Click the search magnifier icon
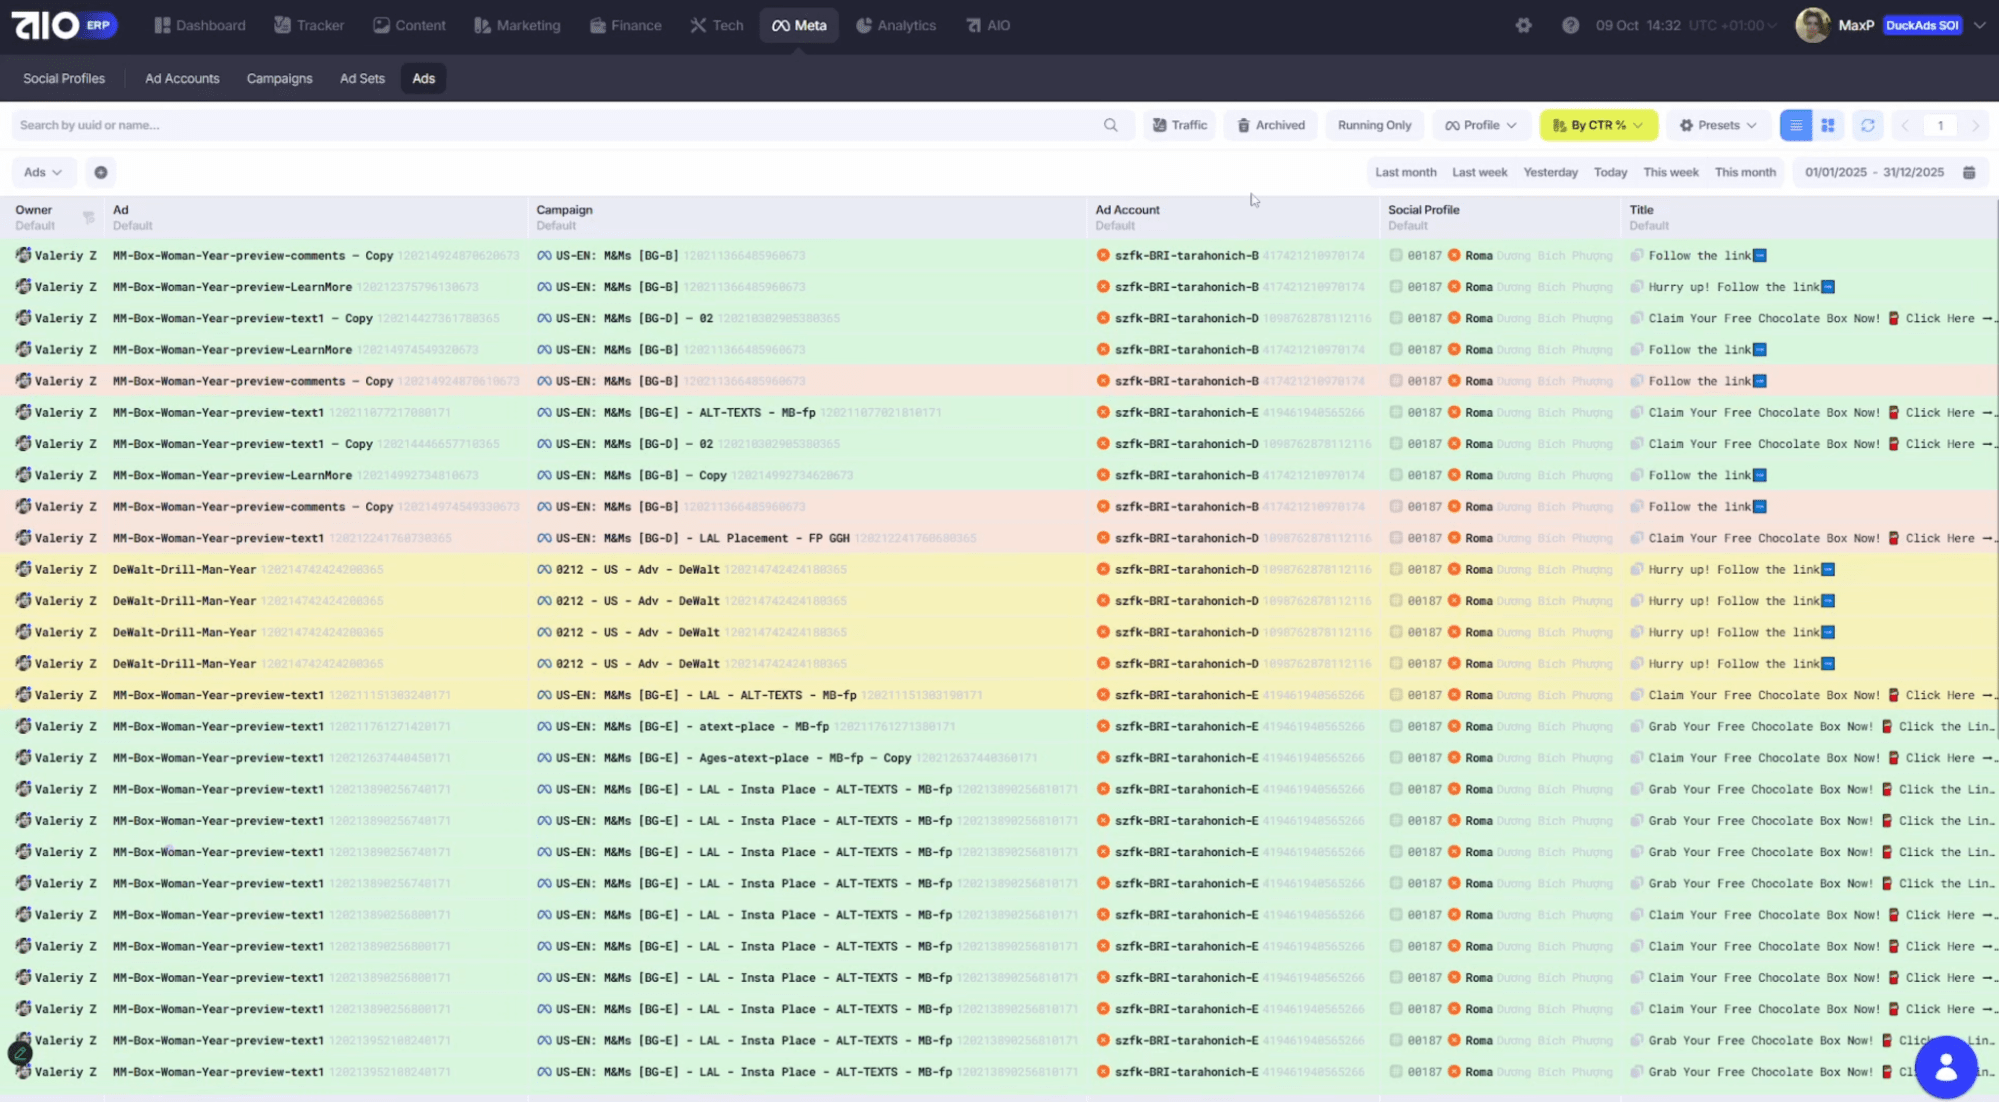Viewport: 1999px width, 1102px height. click(x=1110, y=125)
